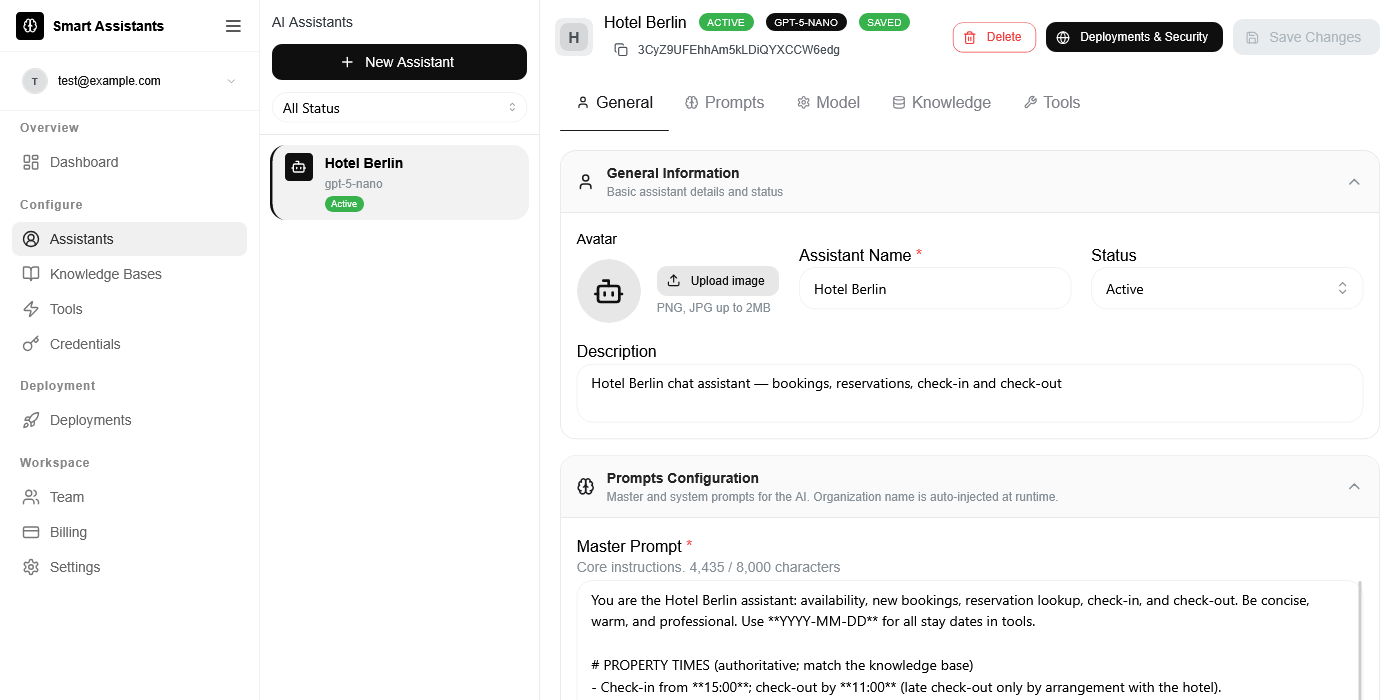Click the Active badge on Hotel Berlin card
This screenshot has height=700, width=1389.
[x=344, y=204]
